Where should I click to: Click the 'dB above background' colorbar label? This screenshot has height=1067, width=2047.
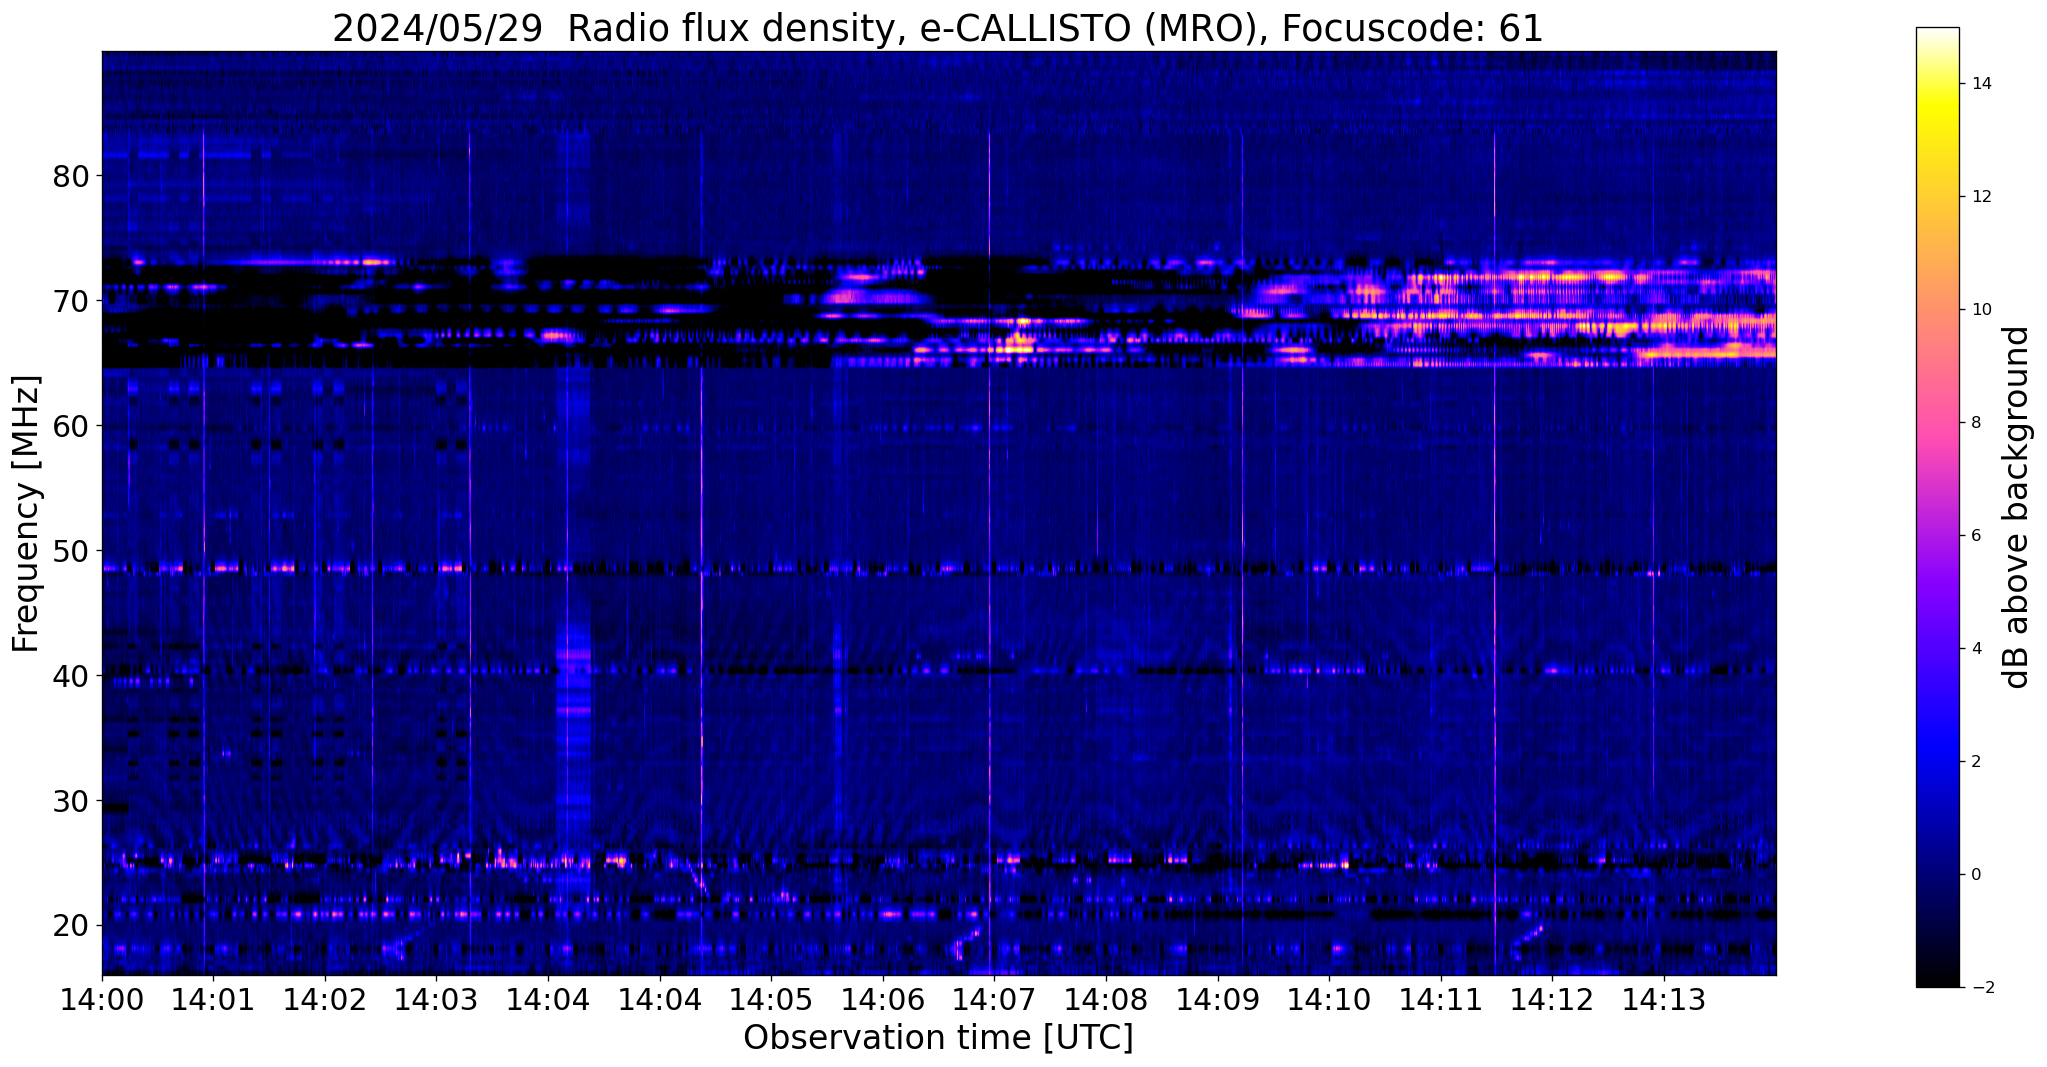click(x=2017, y=507)
